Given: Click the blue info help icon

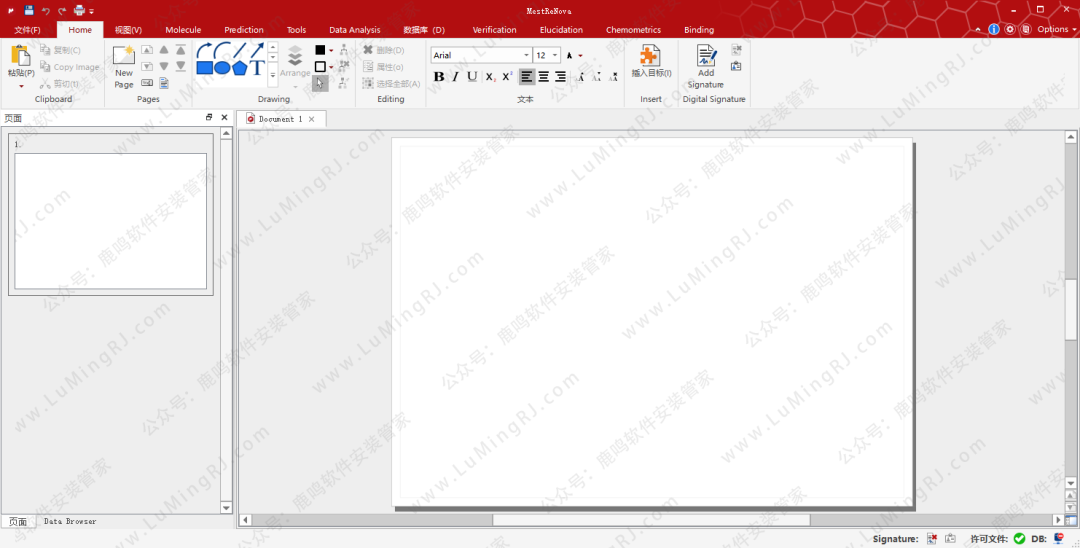Looking at the screenshot, I should (x=993, y=29).
